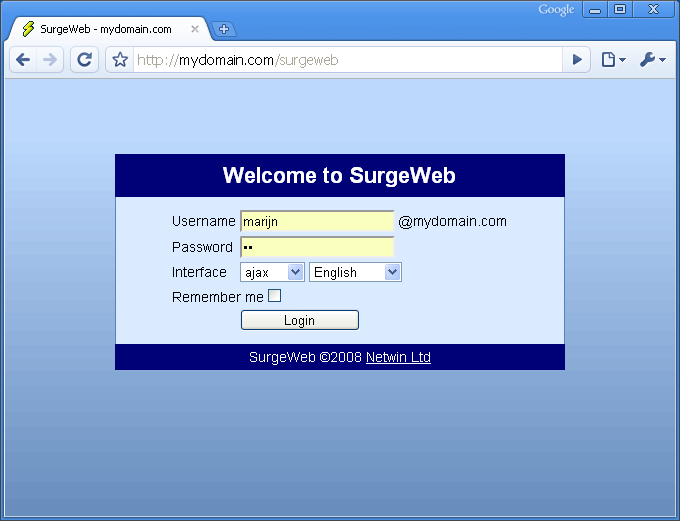Click the browser Back arrow button
680x521 pixels.
(x=23, y=60)
